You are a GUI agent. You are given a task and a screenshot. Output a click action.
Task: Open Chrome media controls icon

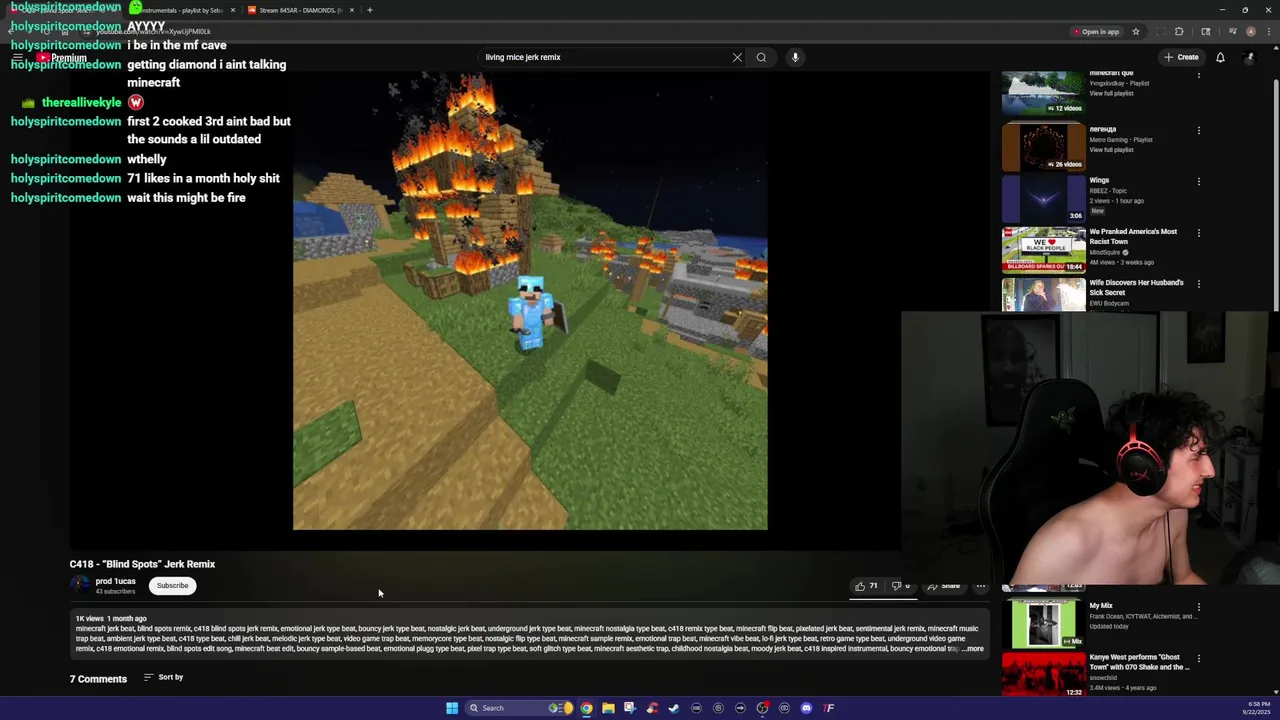click(x=1232, y=32)
